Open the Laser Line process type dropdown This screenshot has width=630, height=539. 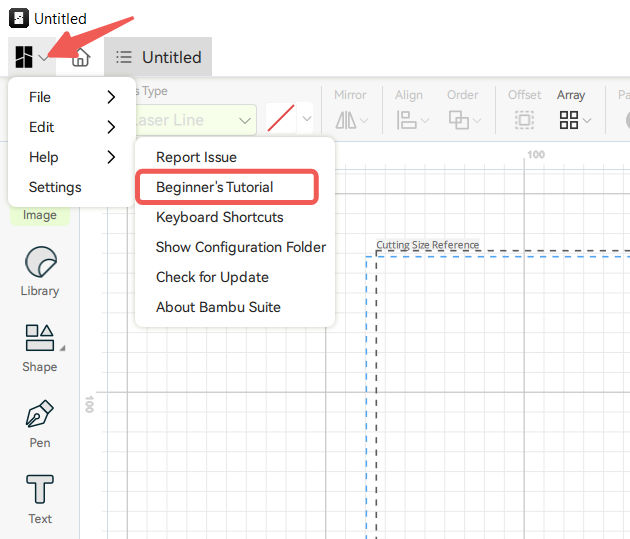(196, 120)
